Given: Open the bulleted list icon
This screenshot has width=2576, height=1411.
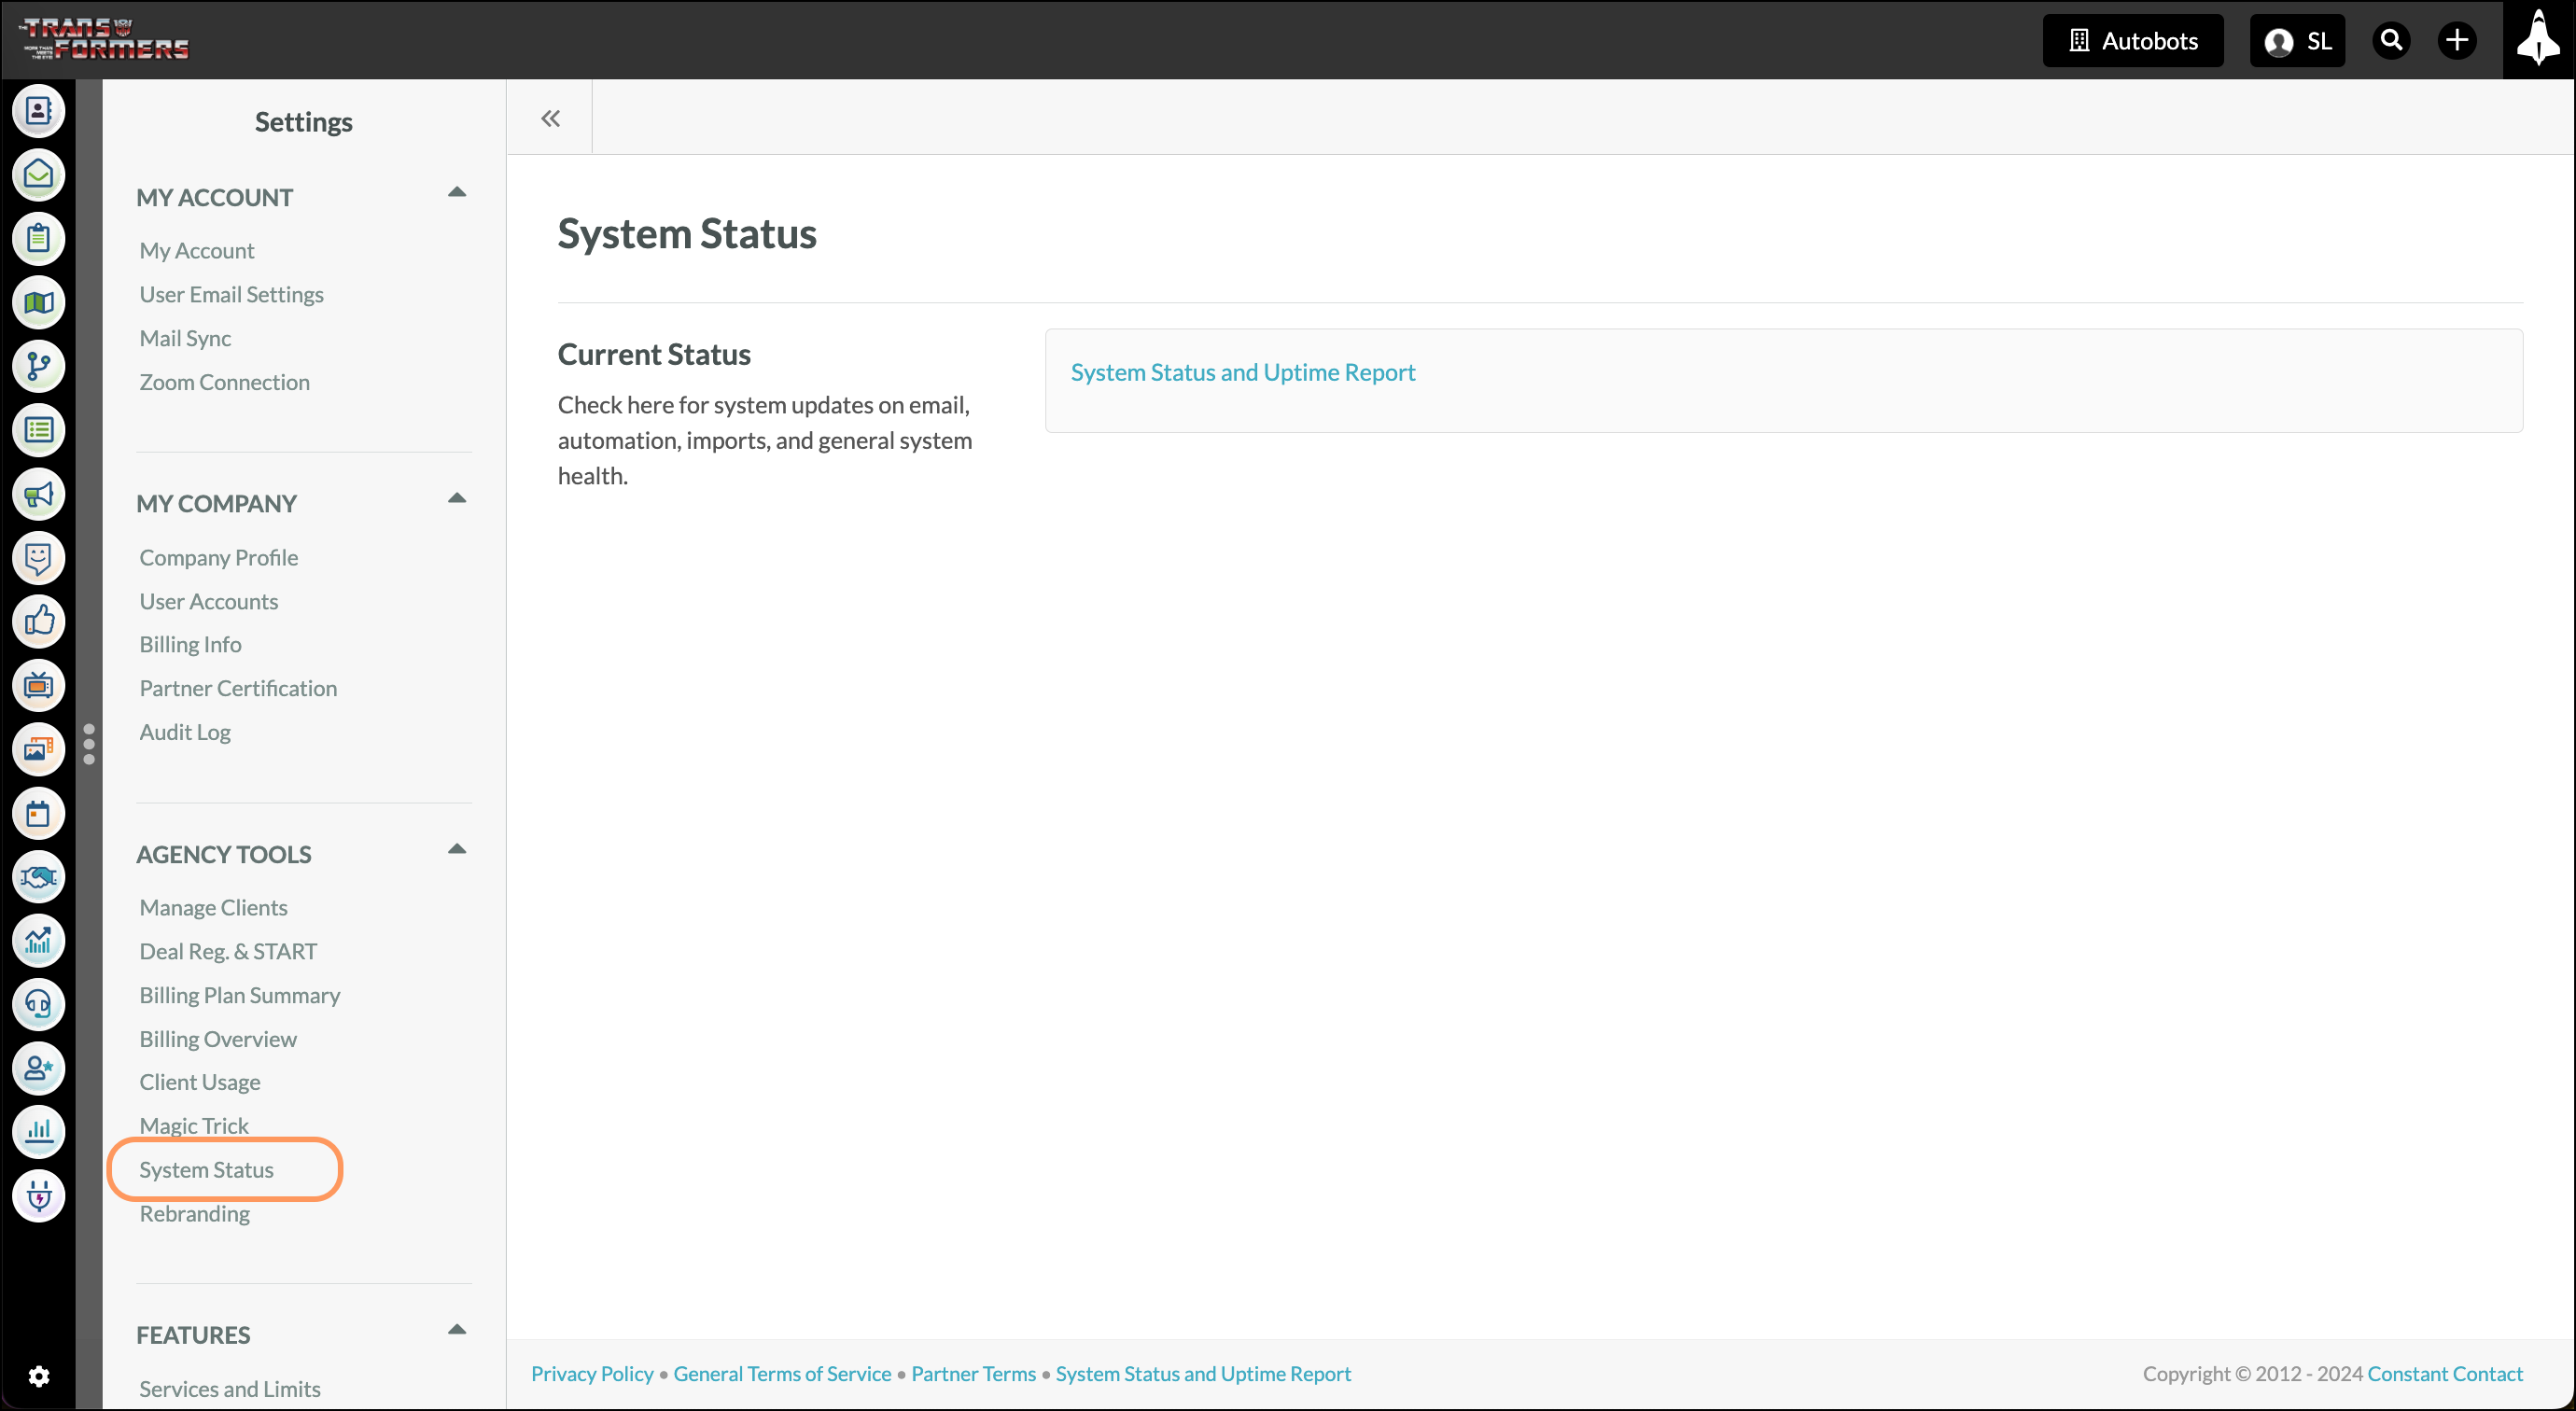Looking at the screenshot, I should click(x=38, y=431).
